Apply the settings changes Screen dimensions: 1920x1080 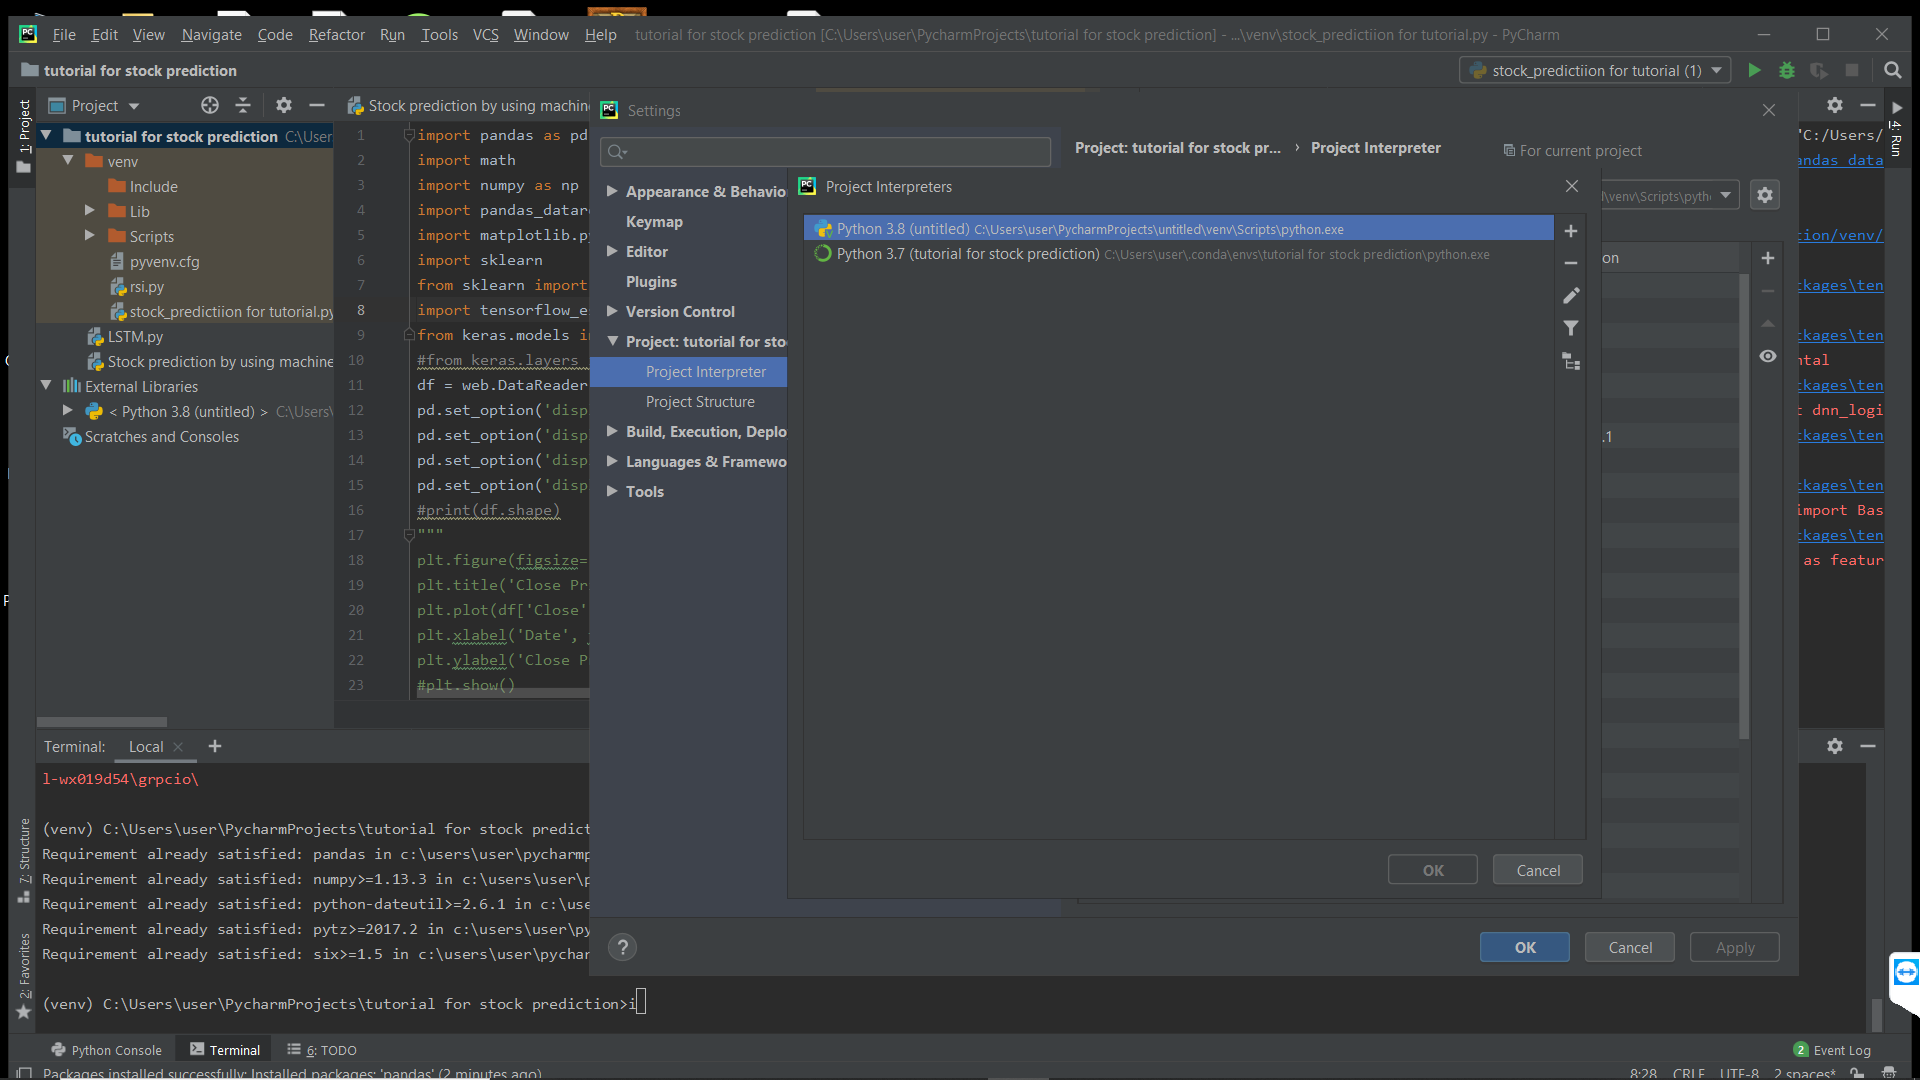pos(1734,947)
